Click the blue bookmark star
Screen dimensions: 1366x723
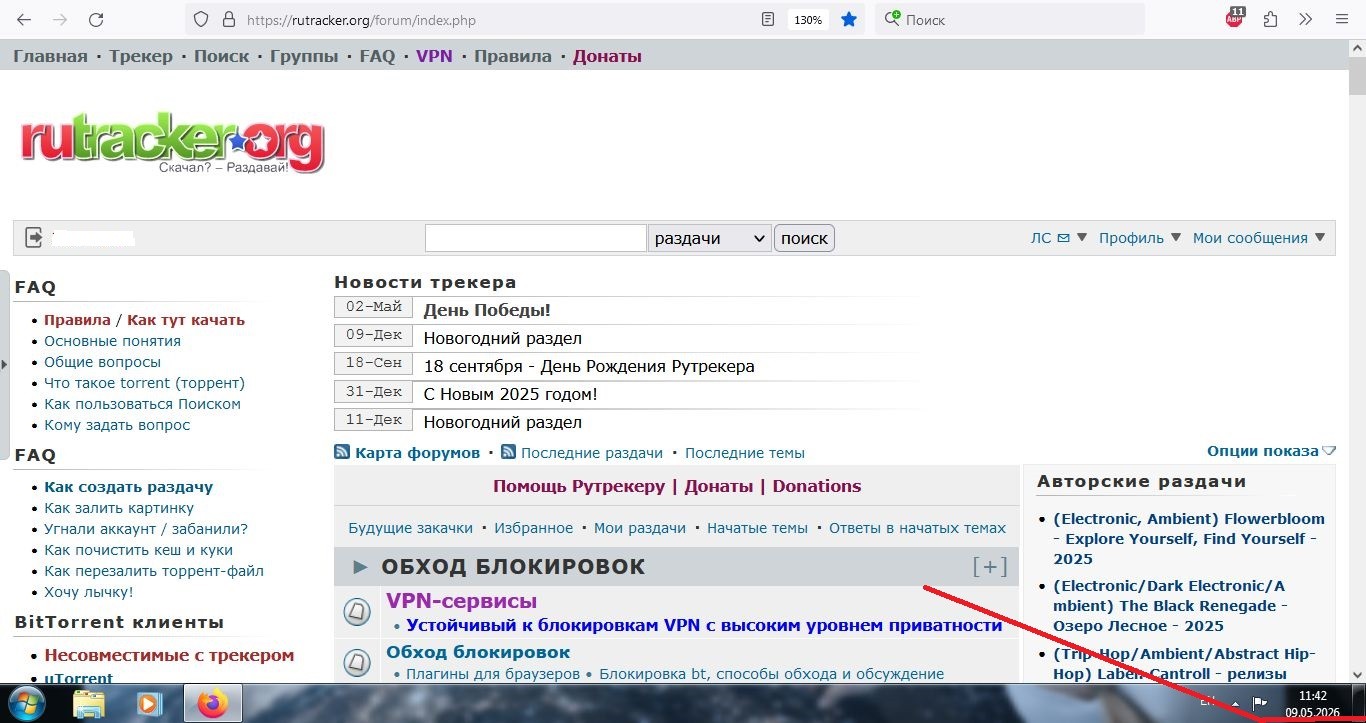849,19
